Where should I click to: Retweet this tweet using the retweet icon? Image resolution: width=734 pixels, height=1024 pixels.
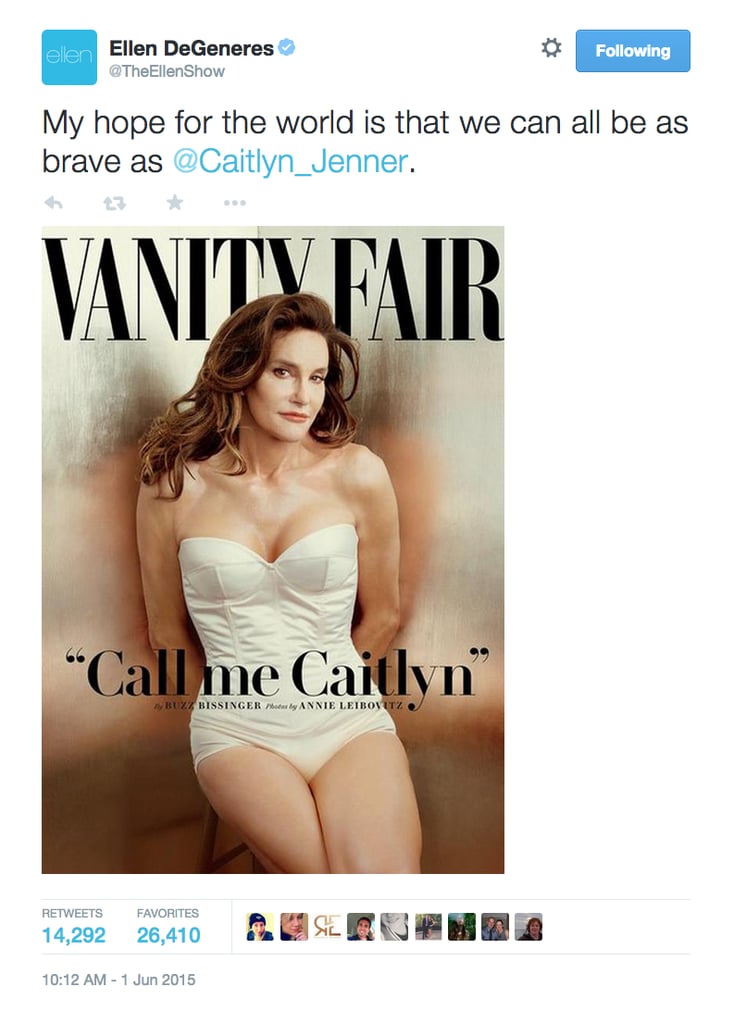[x=115, y=204]
